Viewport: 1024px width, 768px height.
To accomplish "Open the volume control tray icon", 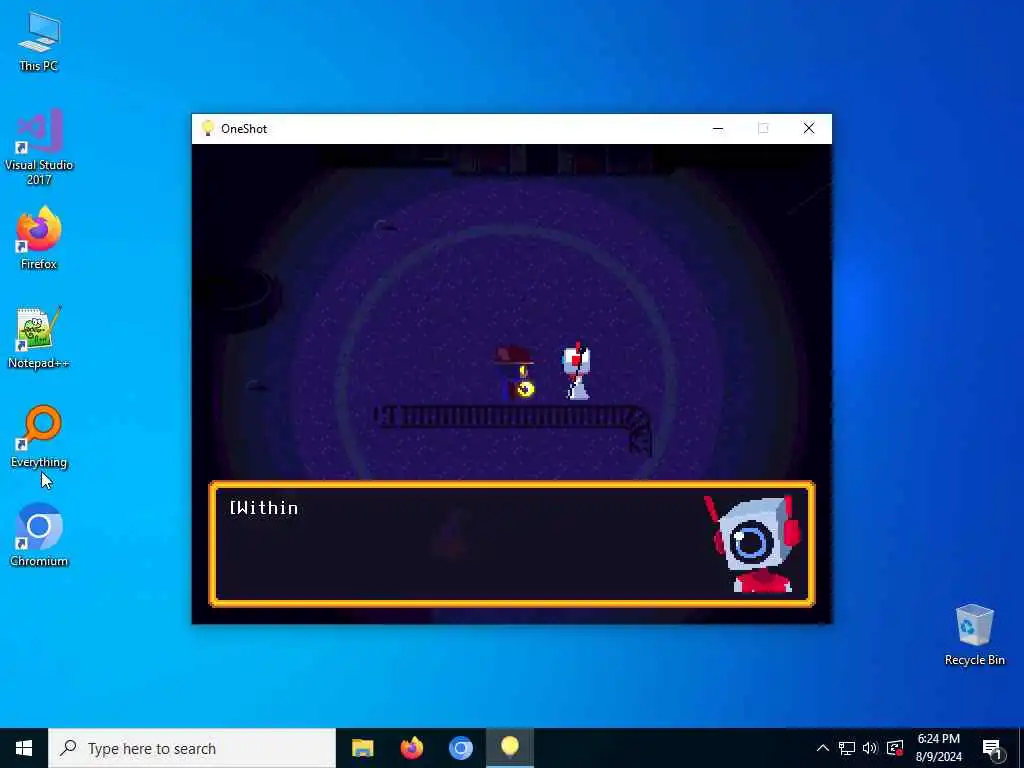I will 870,748.
